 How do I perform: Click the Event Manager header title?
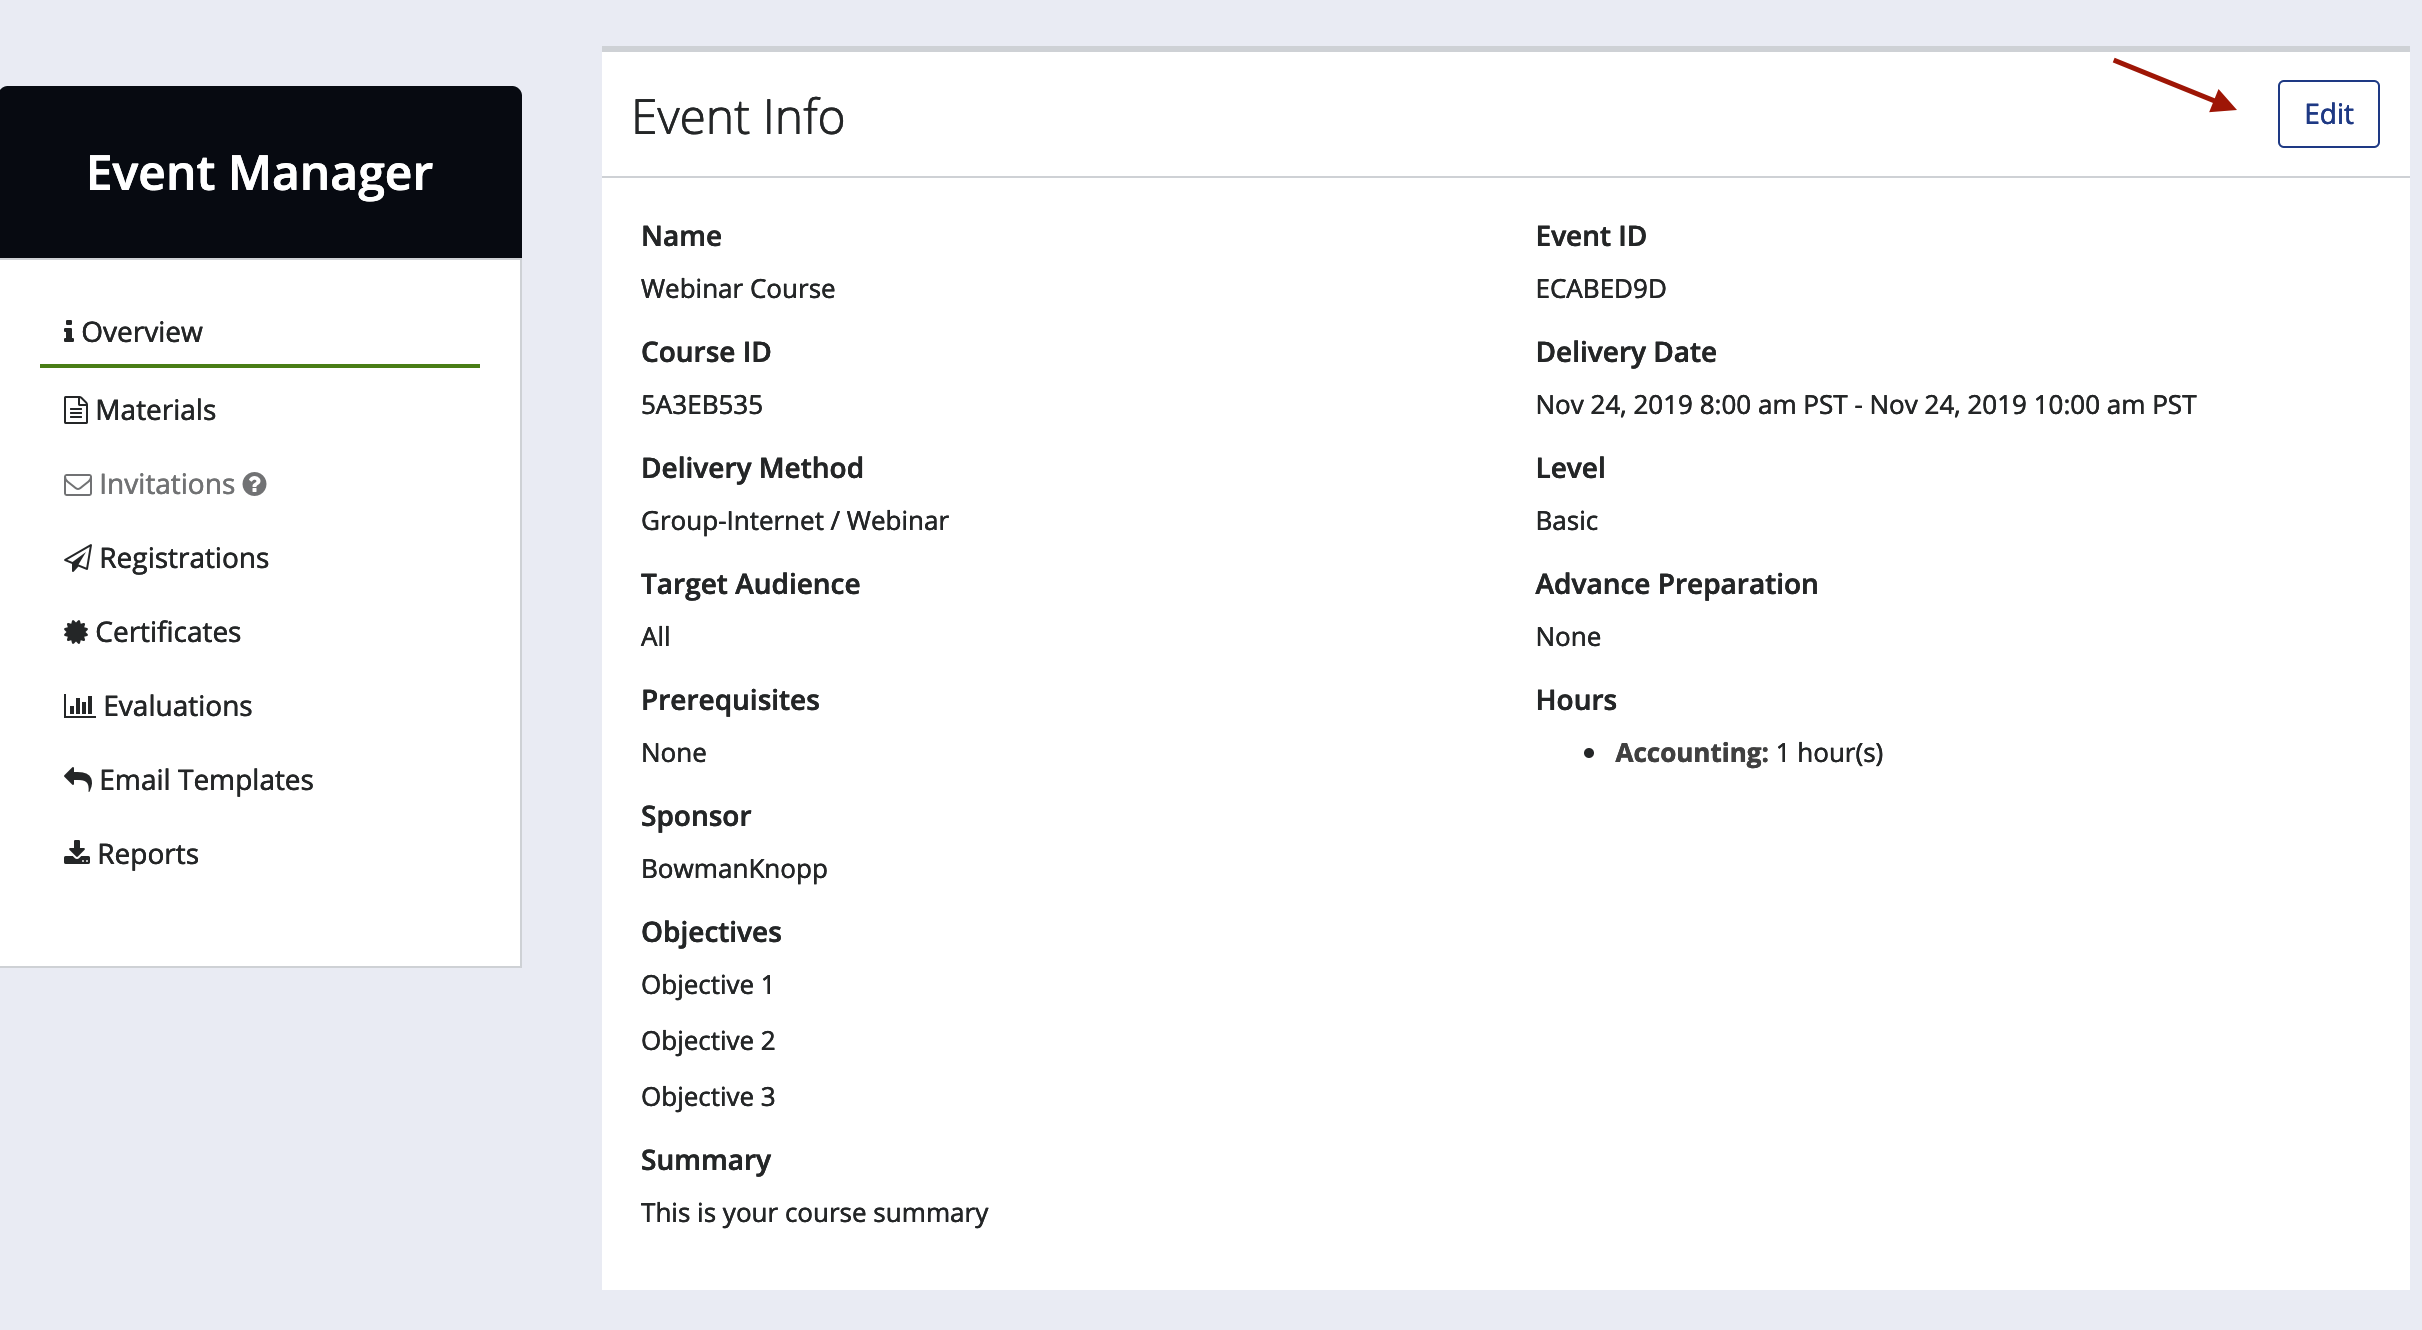click(260, 173)
